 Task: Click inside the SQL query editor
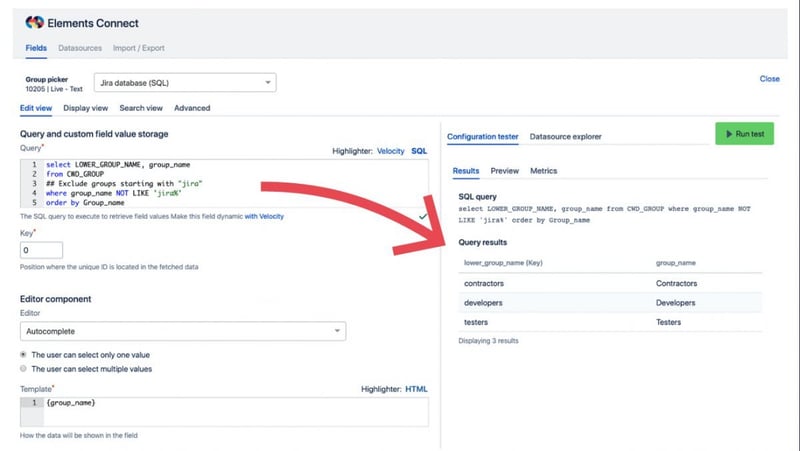[x=224, y=183]
